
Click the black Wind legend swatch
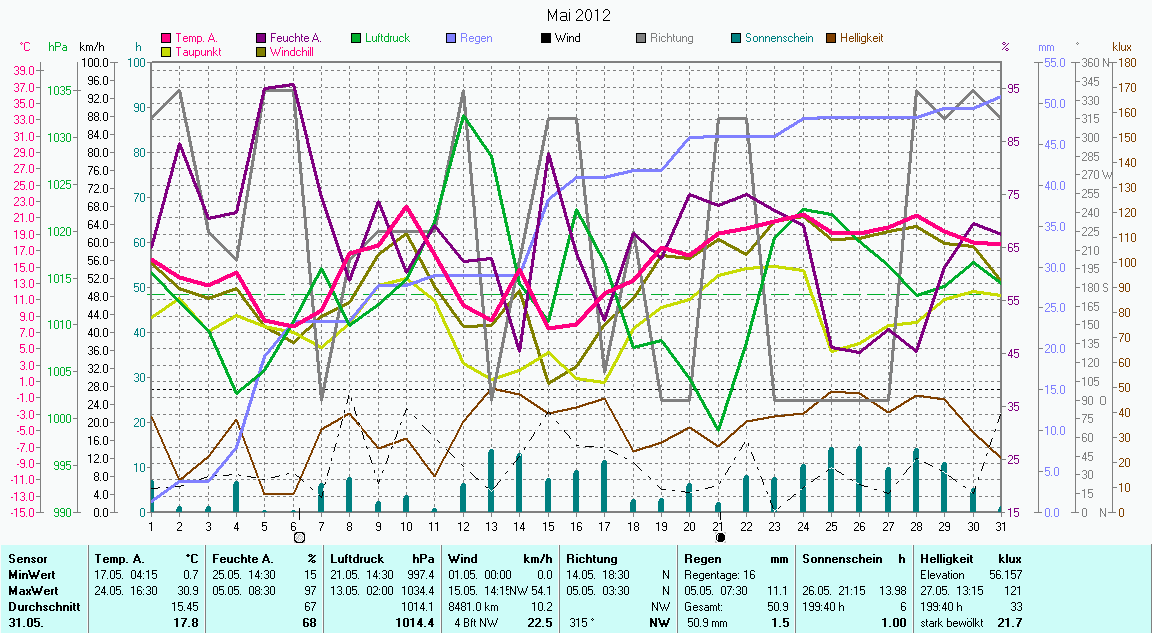(x=546, y=38)
